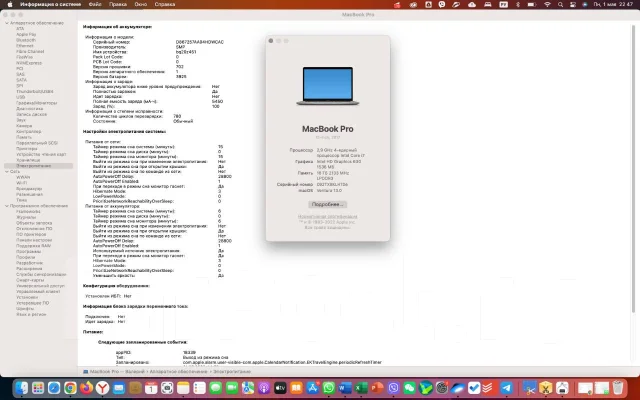The image size is (640, 400).
Task: Select Thunderbolt/USB4 in the sidebar
Action: (x=35, y=92)
